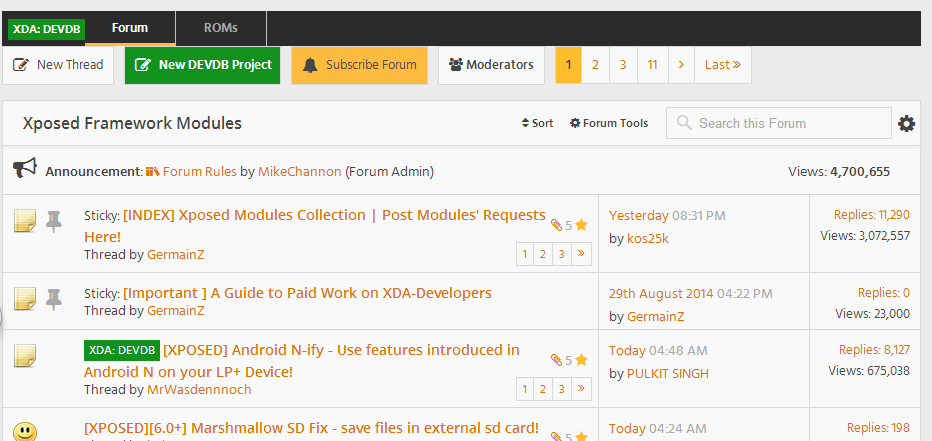Click the note icon of the Android N-ify thread

tap(25, 355)
